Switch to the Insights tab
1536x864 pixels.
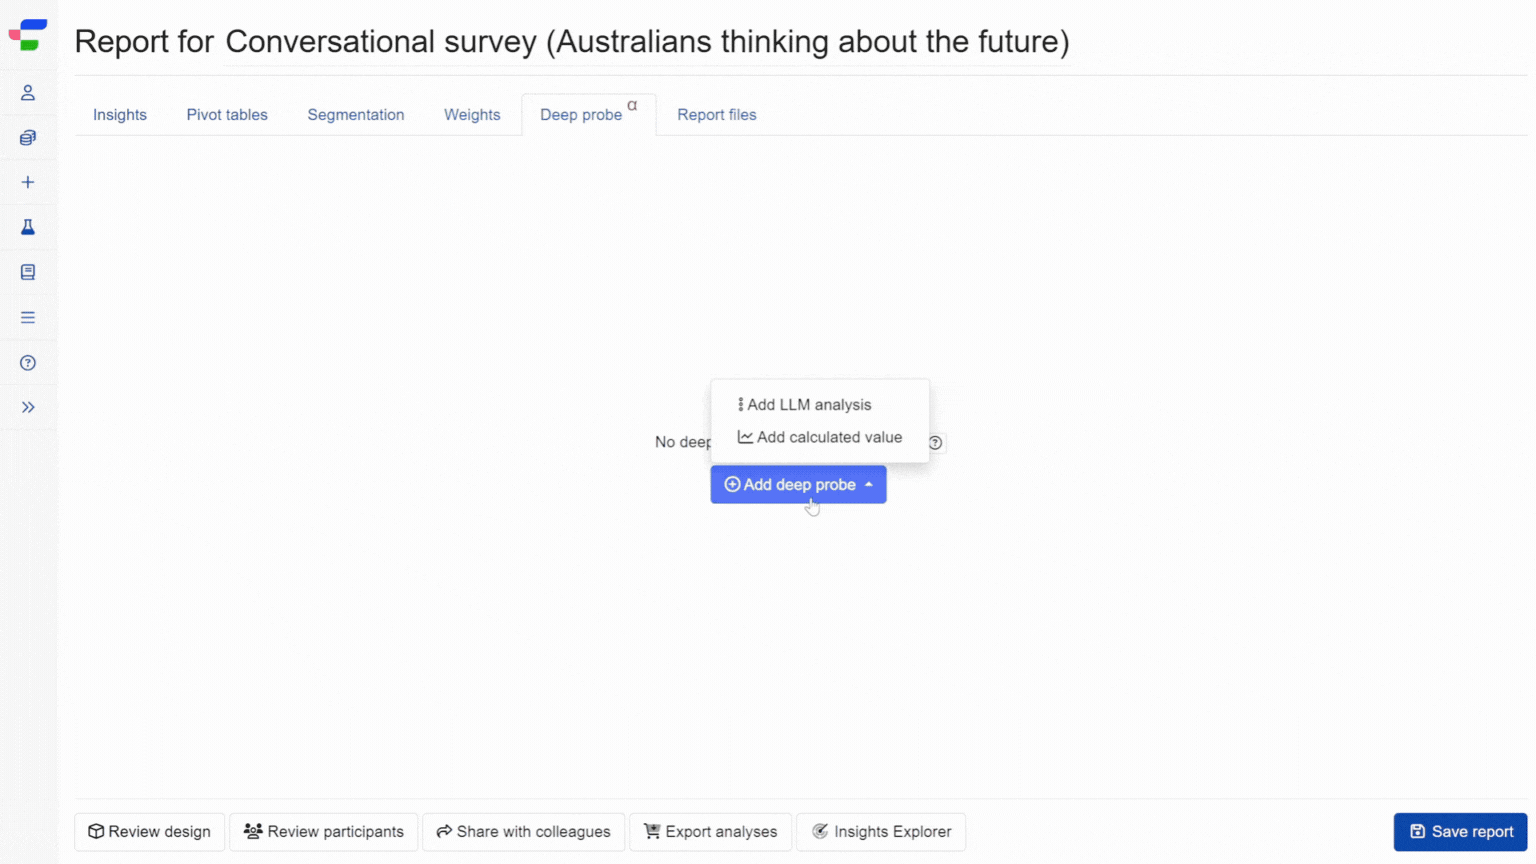[x=120, y=115]
